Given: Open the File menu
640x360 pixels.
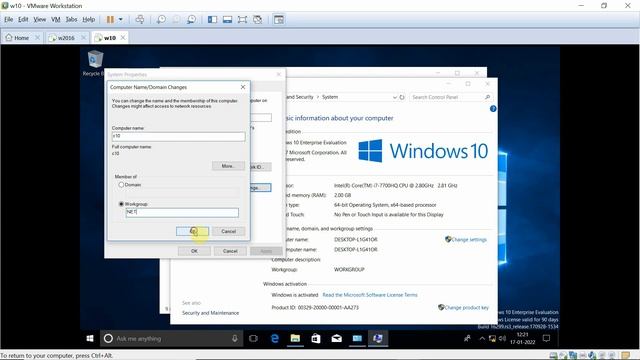Looking at the screenshot, I should pyautogui.click(x=9, y=19).
